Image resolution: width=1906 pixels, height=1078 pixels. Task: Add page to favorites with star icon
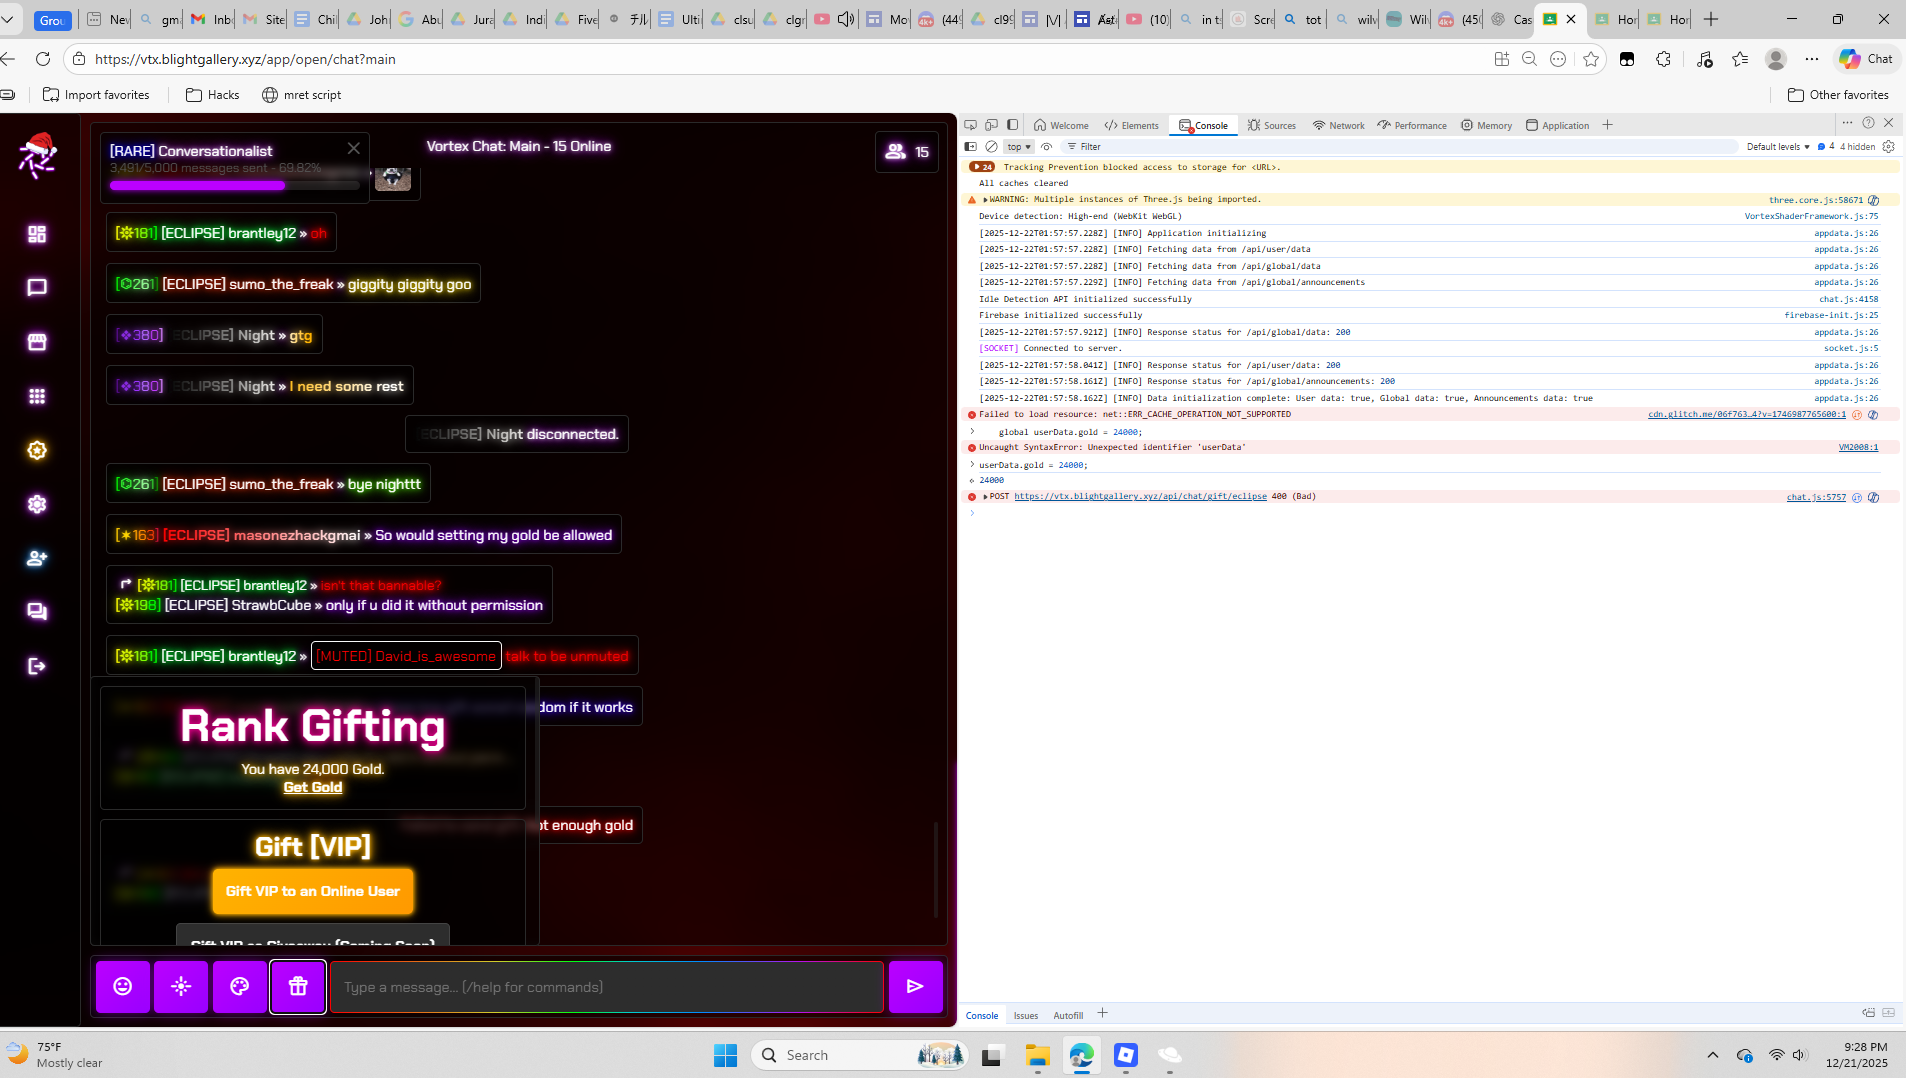1591,59
